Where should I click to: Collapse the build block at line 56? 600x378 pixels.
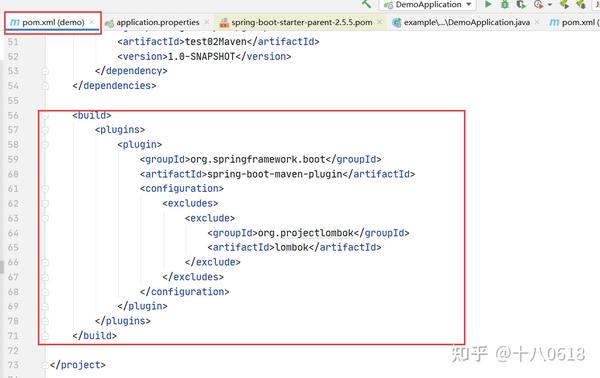click(45, 115)
